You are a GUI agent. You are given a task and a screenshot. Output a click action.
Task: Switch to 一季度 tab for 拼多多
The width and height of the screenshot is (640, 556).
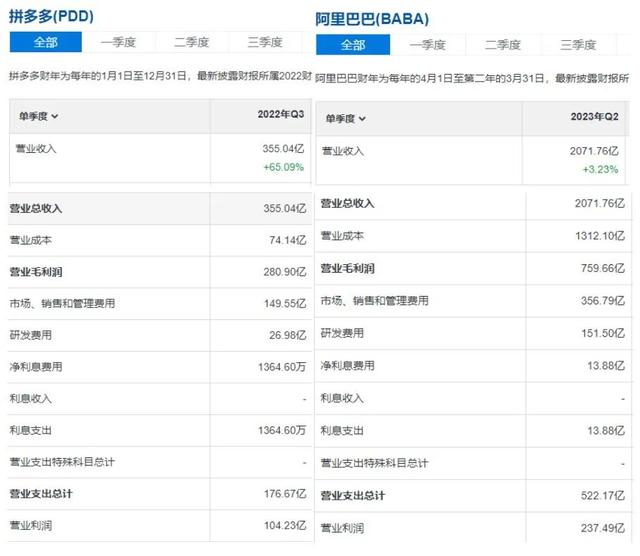click(x=117, y=42)
